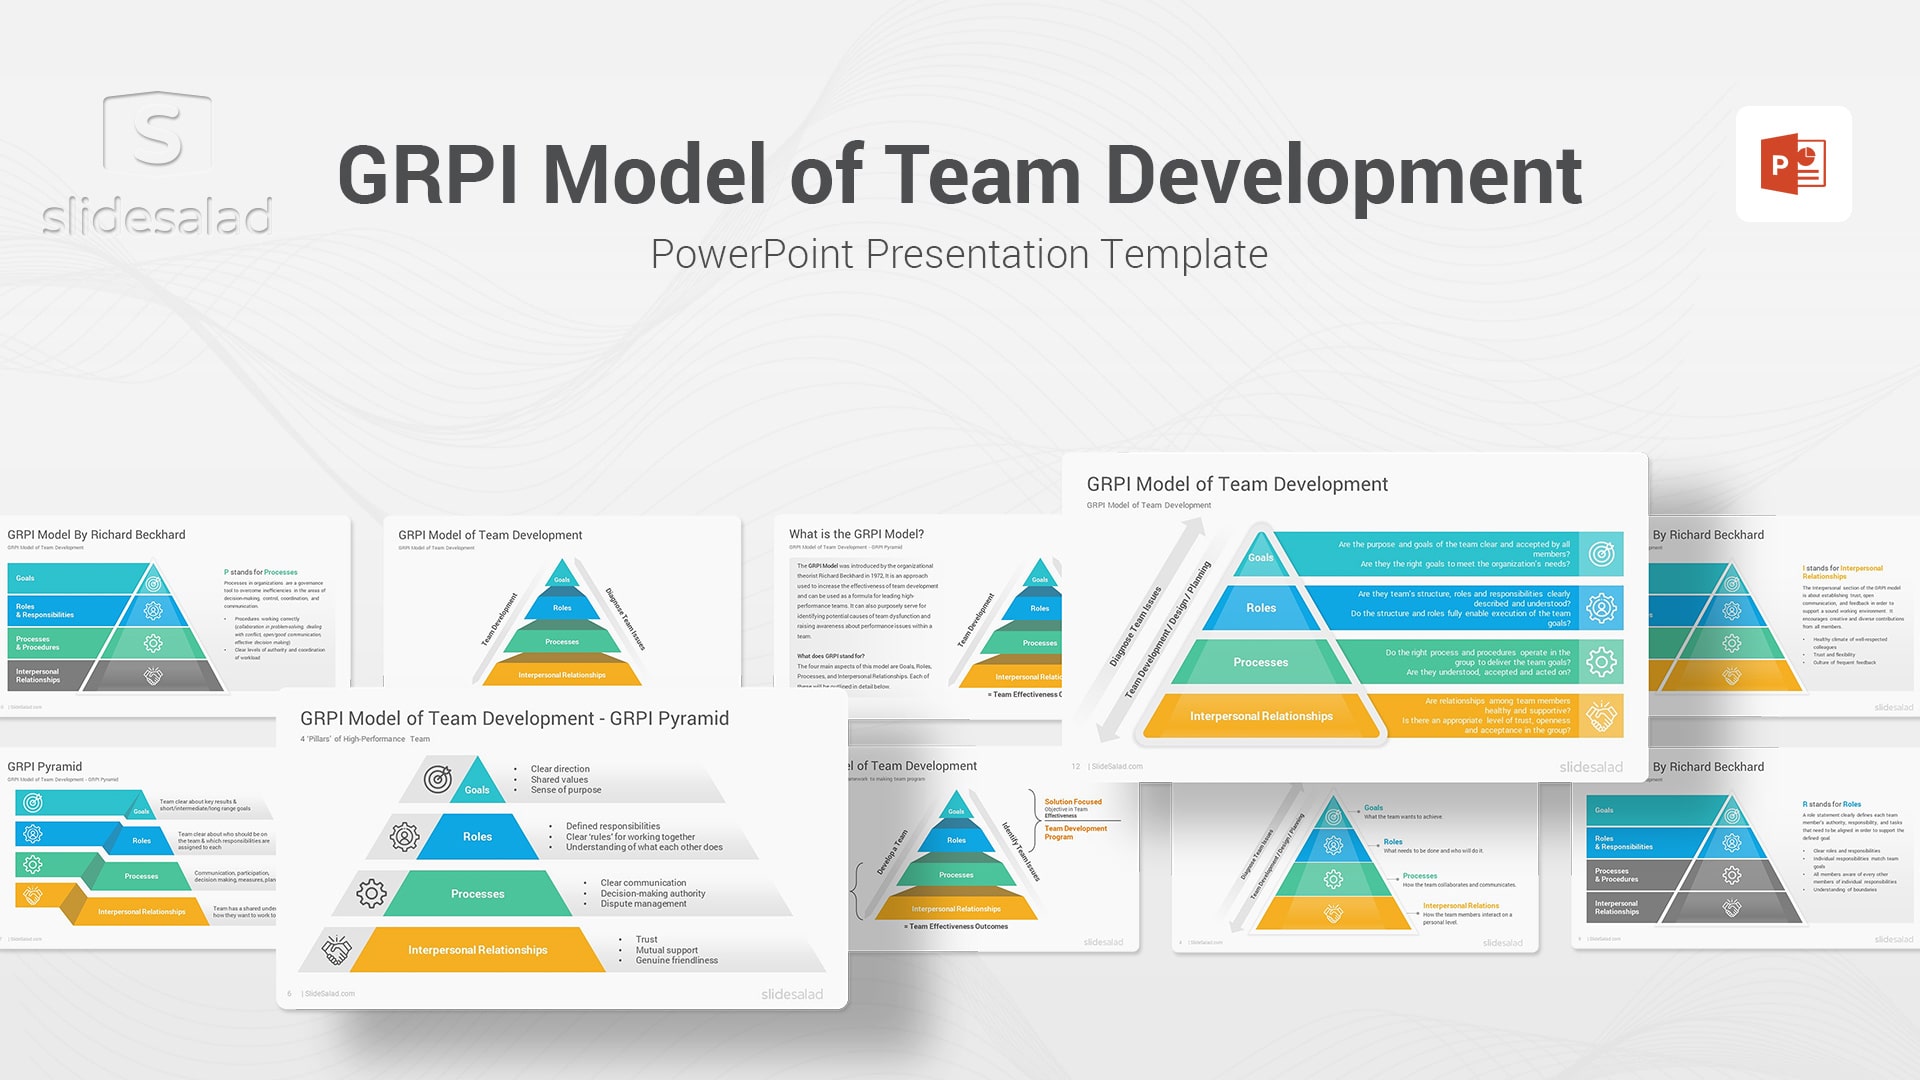Screen dimensions: 1920x1080
Task: Click 'Sense of purpose' bullet text
Action: [566, 790]
